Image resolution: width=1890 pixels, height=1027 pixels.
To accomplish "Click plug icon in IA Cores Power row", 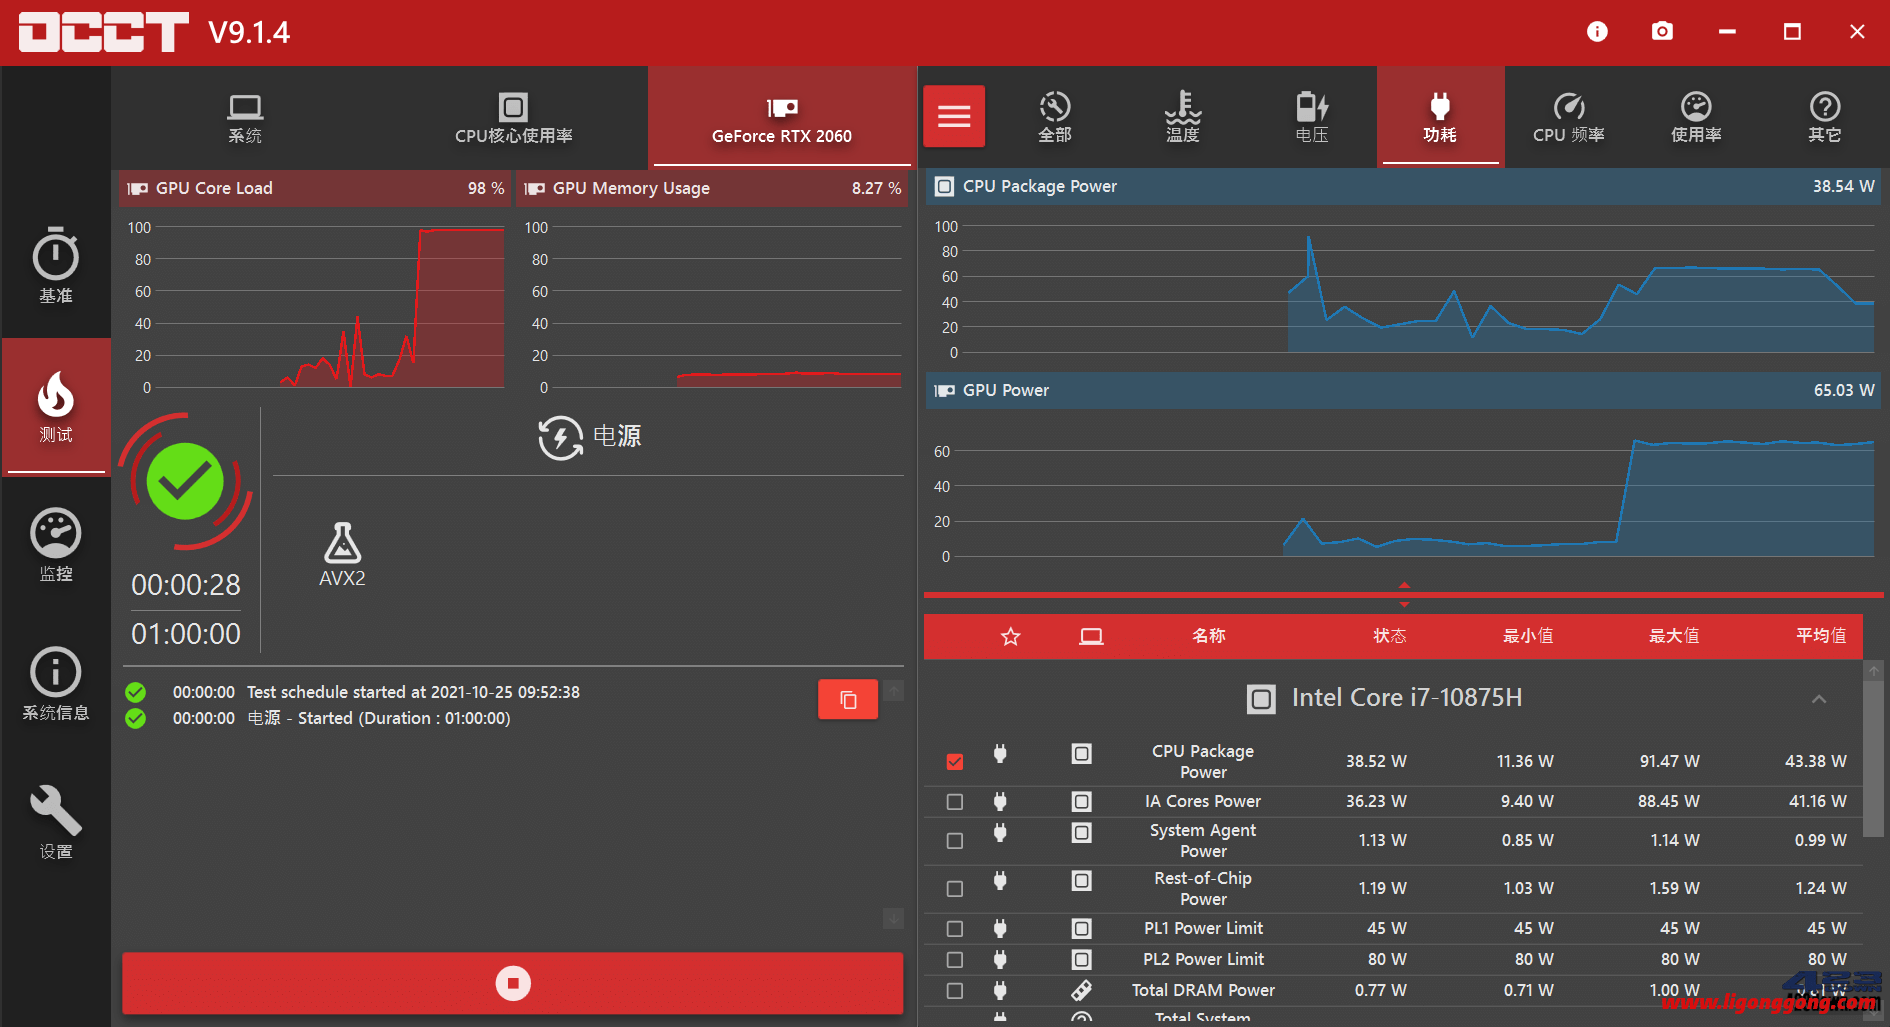I will coord(1000,801).
